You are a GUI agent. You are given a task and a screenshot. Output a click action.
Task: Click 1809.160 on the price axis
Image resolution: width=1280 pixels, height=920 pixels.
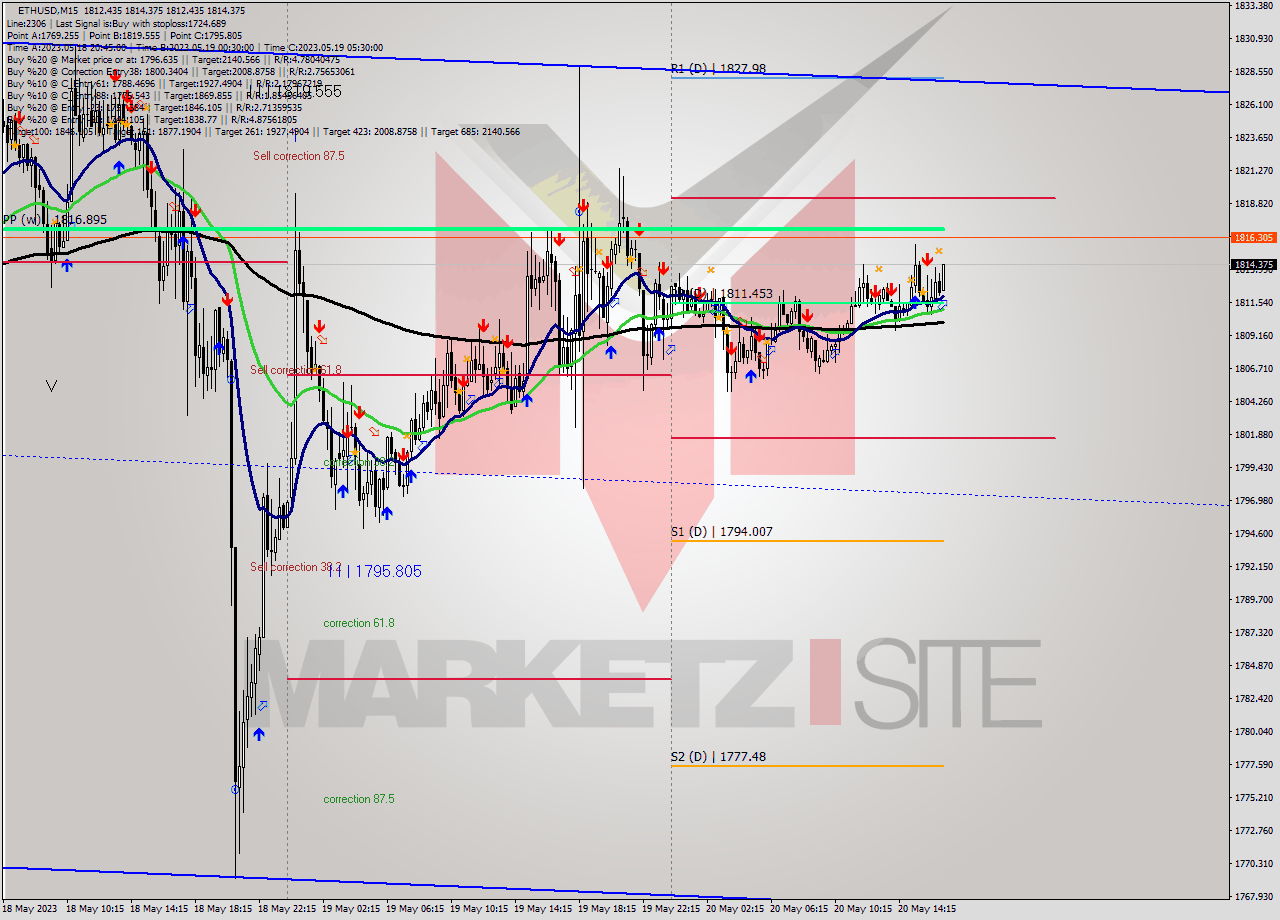pos(1253,335)
